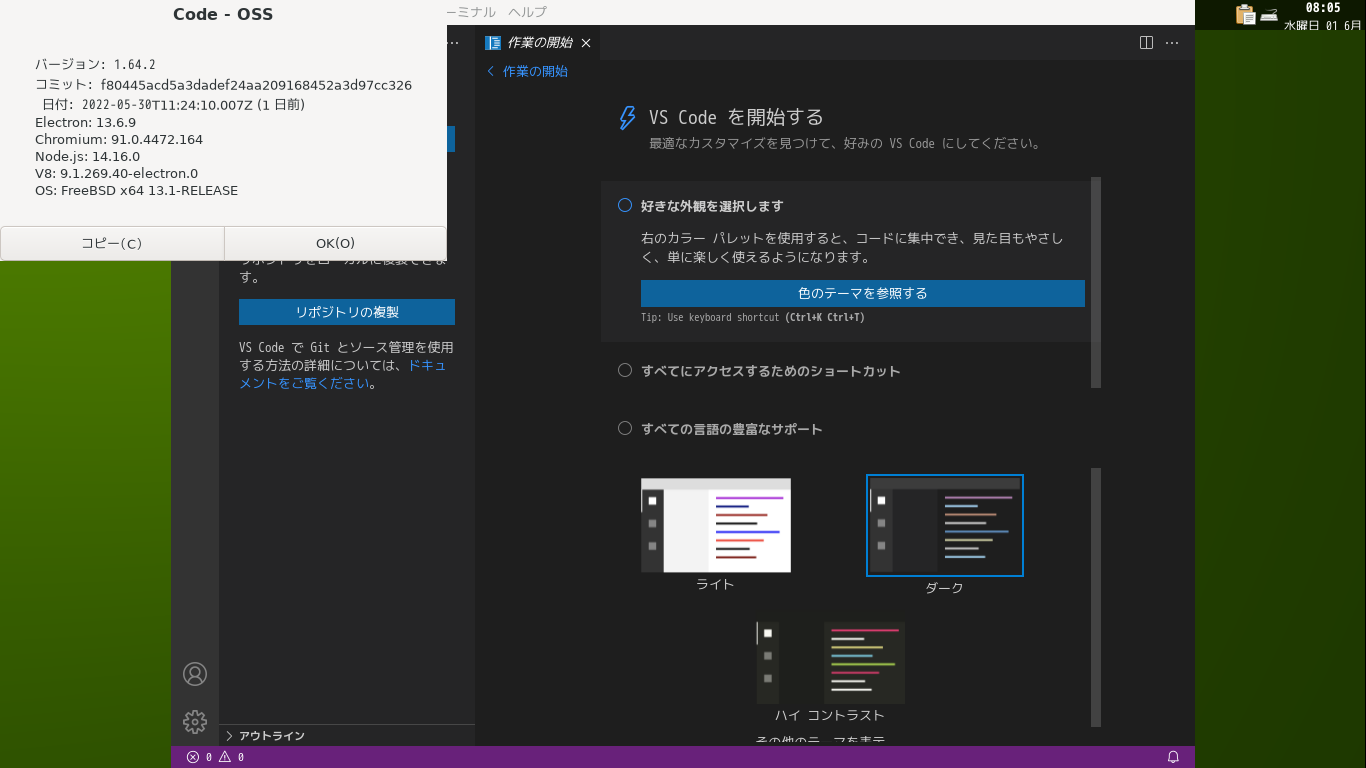Click the clipboard icon in the system tray
This screenshot has width=1366, height=768.
[1245, 14]
